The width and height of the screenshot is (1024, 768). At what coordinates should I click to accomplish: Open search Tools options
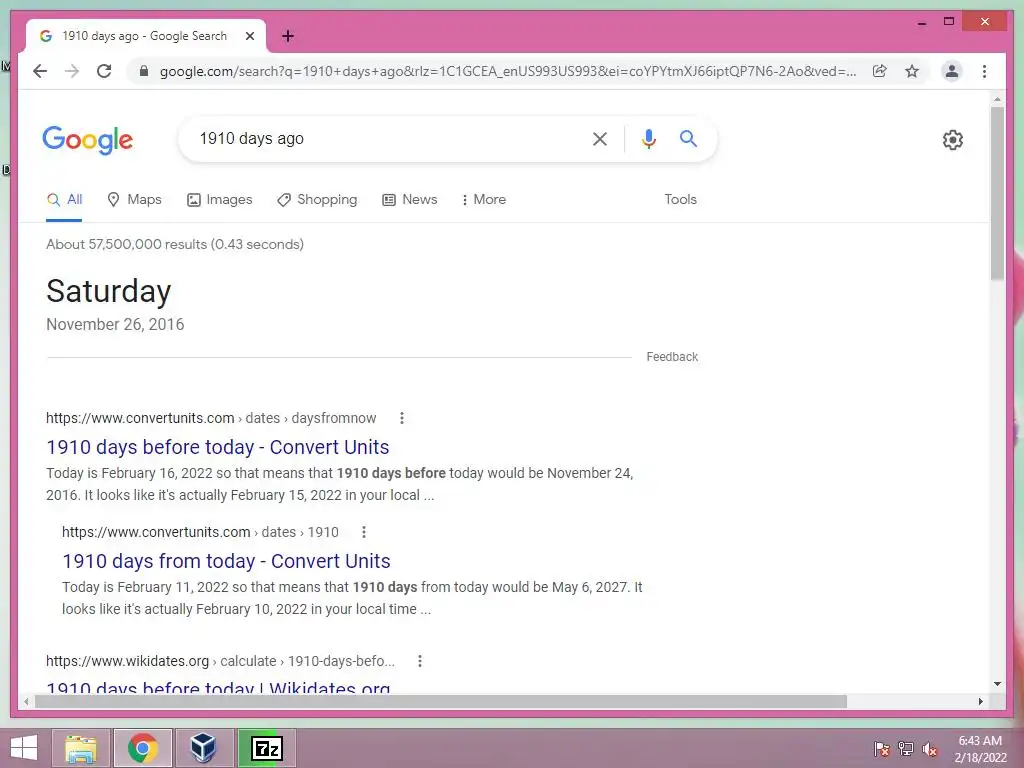680,199
